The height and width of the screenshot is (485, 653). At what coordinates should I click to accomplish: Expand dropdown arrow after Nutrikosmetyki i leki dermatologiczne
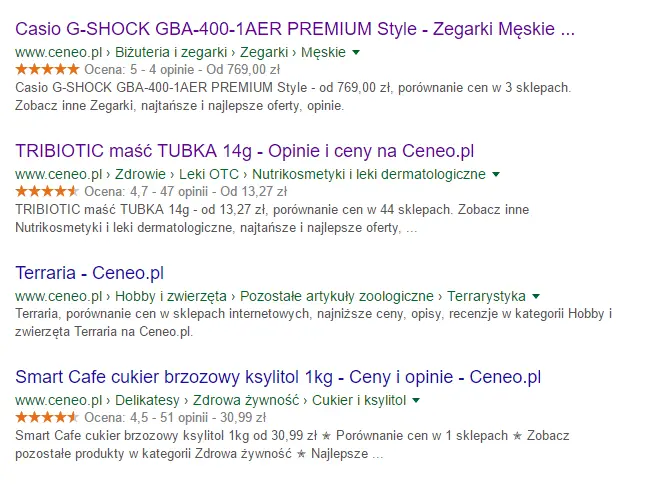pos(496,174)
